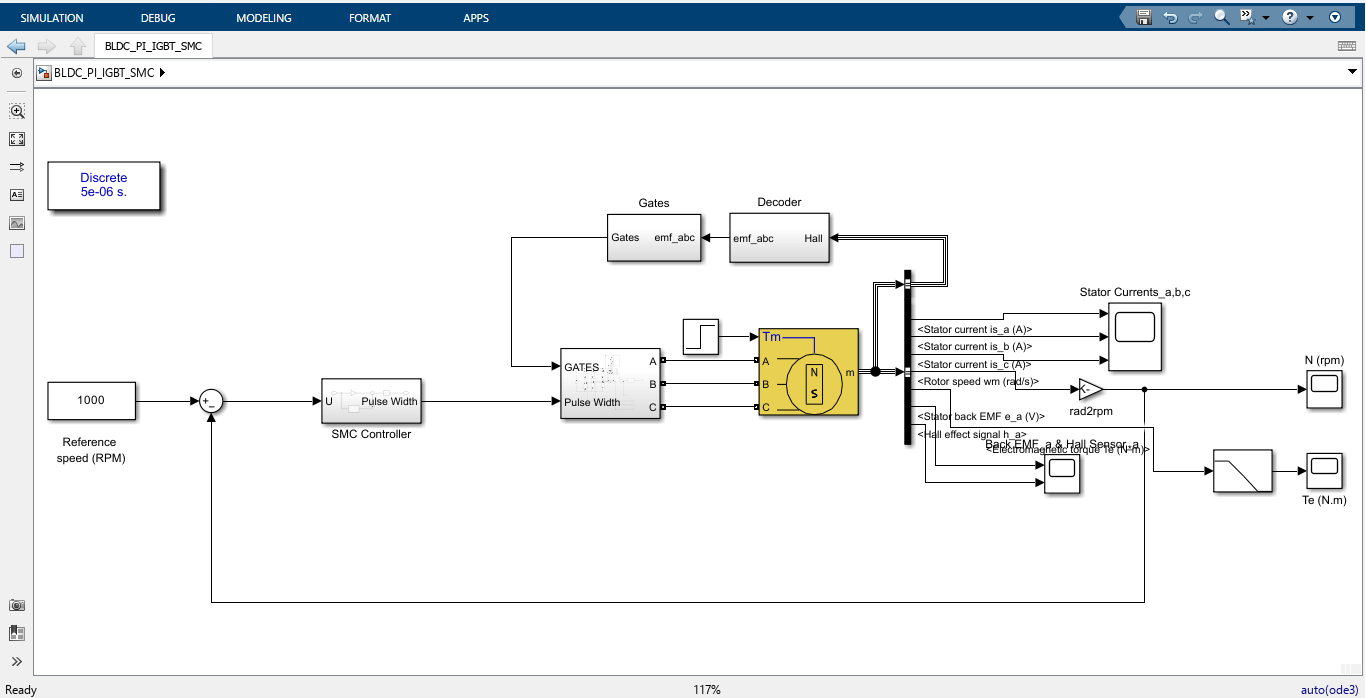1366x698 pixels.
Task: Click the screenshot camera icon at bottom left
Action: (x=16, y=605)
